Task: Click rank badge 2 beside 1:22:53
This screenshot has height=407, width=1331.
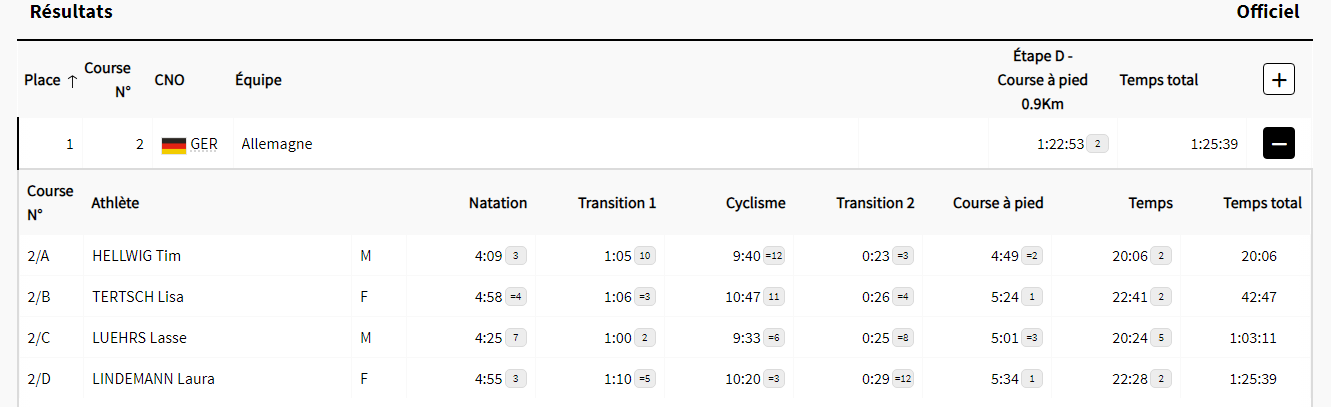Action: pyautogui.click(x=1097, y=144)
